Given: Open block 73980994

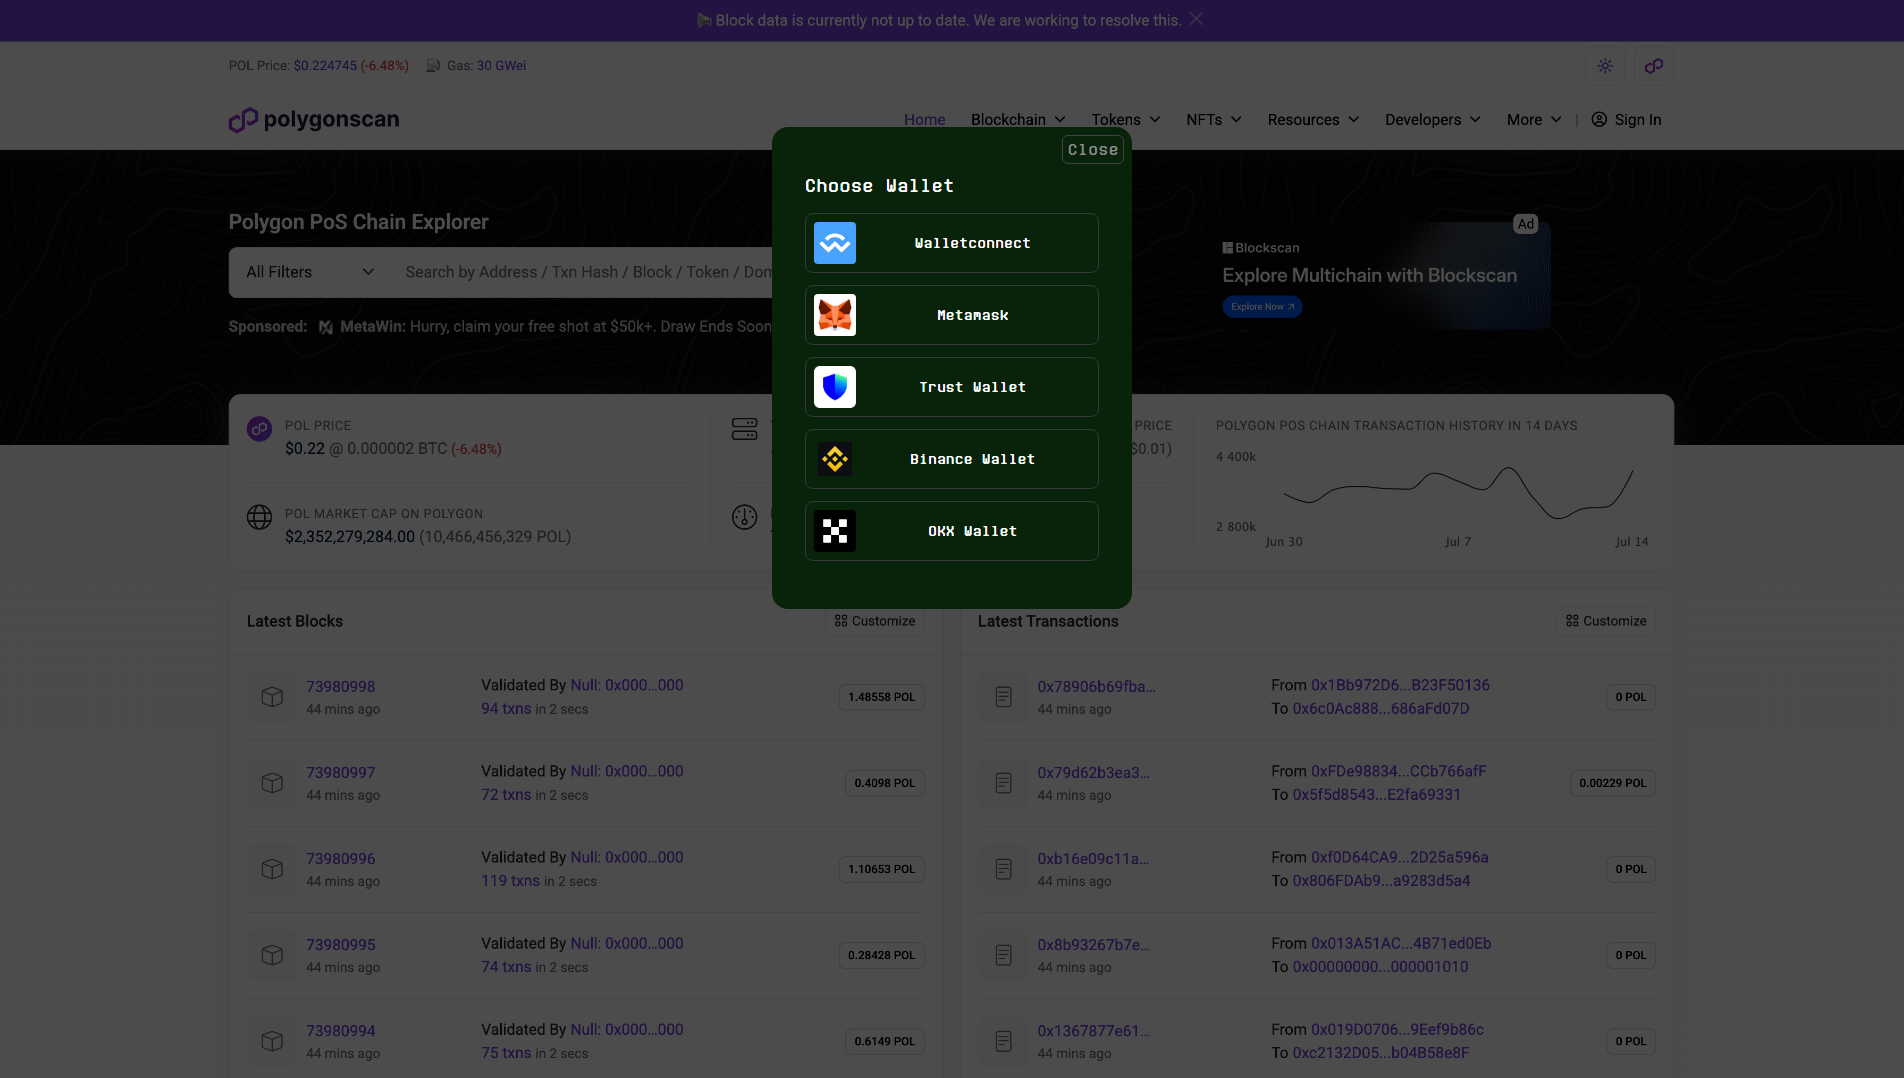Looking at the screenshot, I should pyautogui.click(x=341, y=1031).
